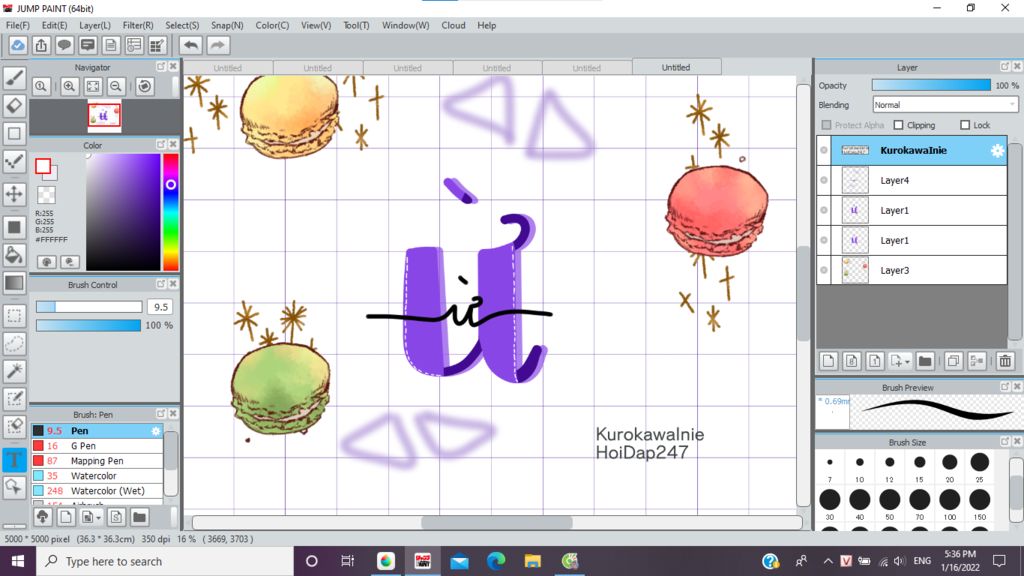The width and height of the screenshot is (1024, 576).
Task: Open the Blending mode dropdown
Action: (x=945, y=104)
